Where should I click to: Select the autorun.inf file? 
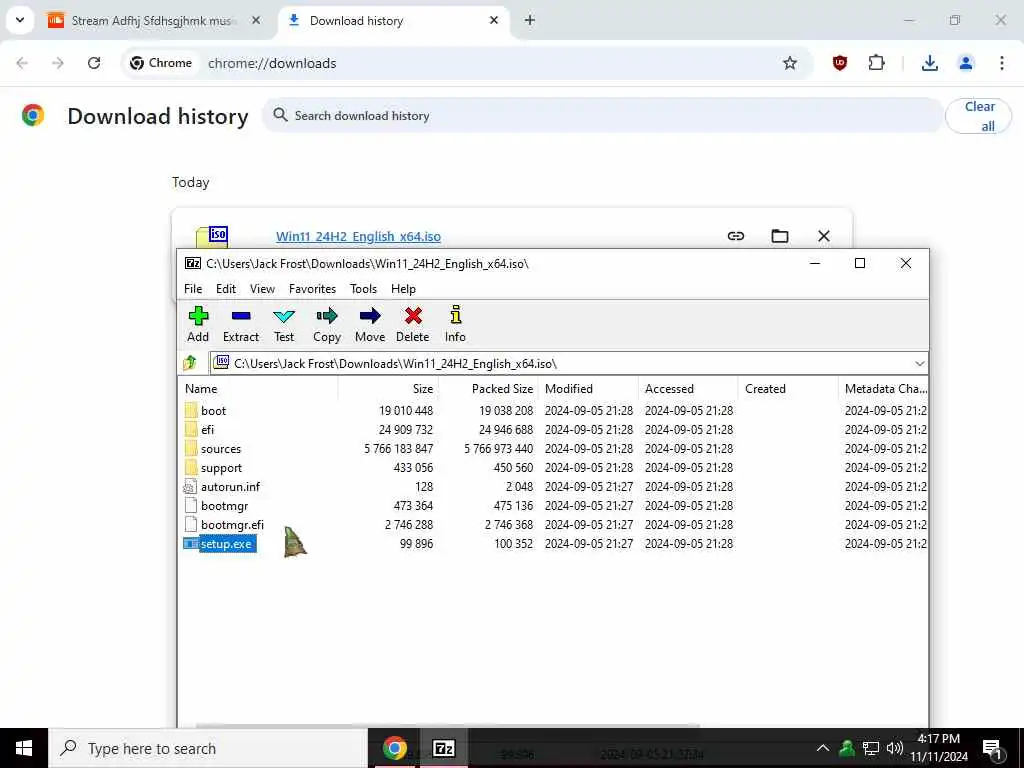point(230,487)
